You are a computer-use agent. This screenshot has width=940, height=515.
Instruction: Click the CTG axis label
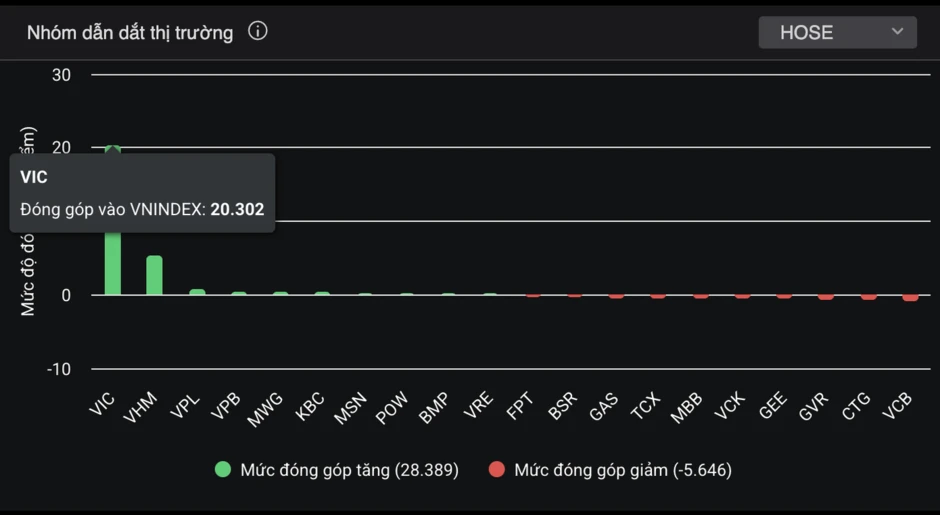(856, 406)
